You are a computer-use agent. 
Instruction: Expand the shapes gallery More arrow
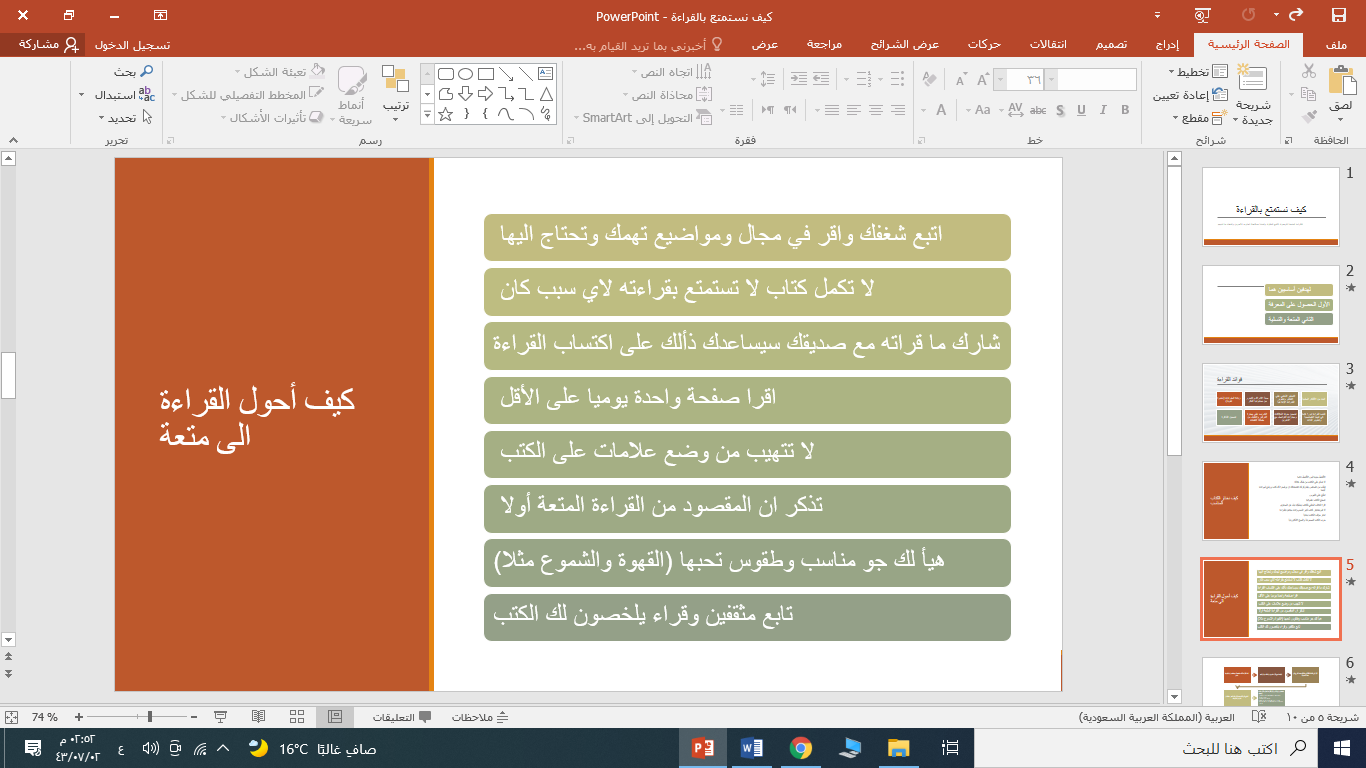point(427,114)
